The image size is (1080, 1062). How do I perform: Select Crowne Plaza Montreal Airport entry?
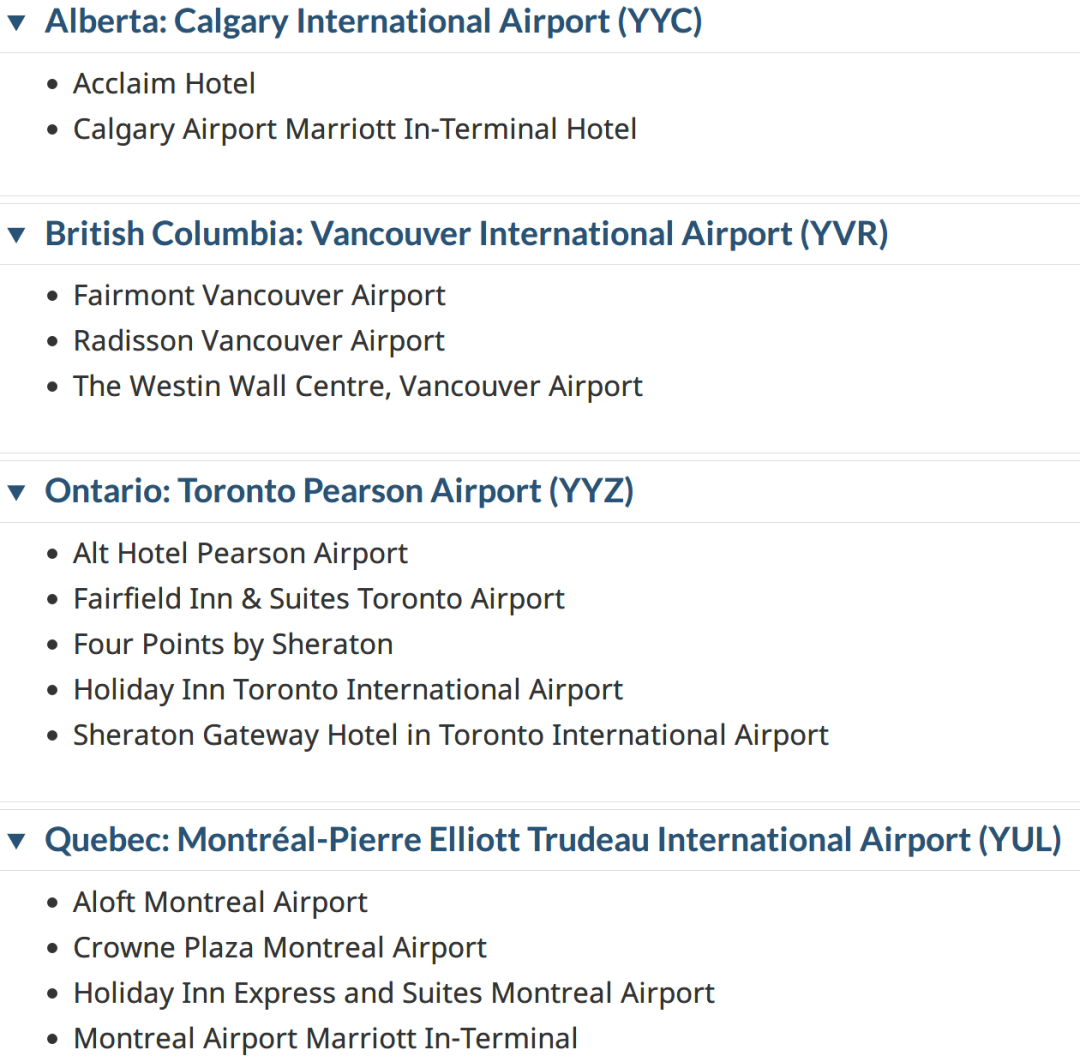coord(280,948)
